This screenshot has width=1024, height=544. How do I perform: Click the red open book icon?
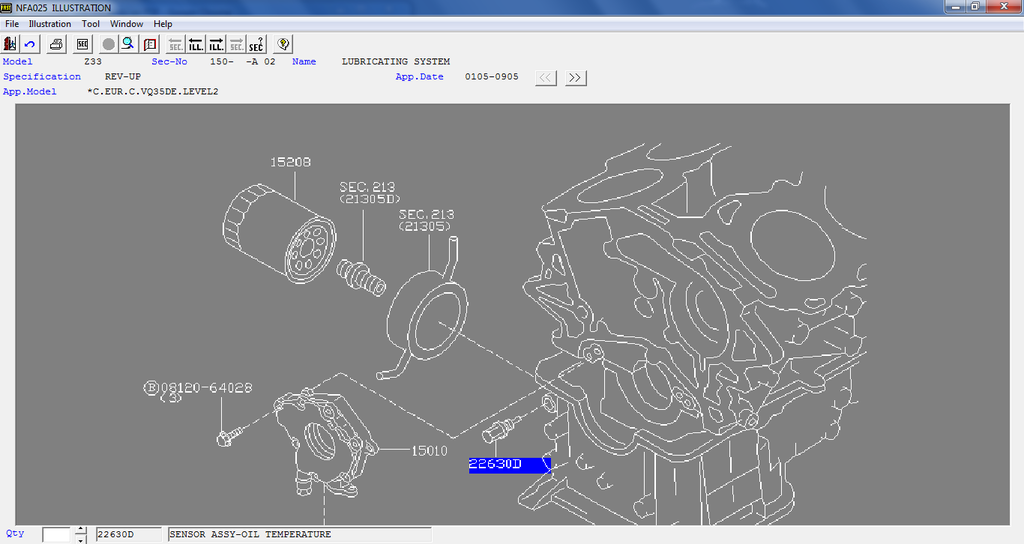pyautogui.click(x=150, y=44)
